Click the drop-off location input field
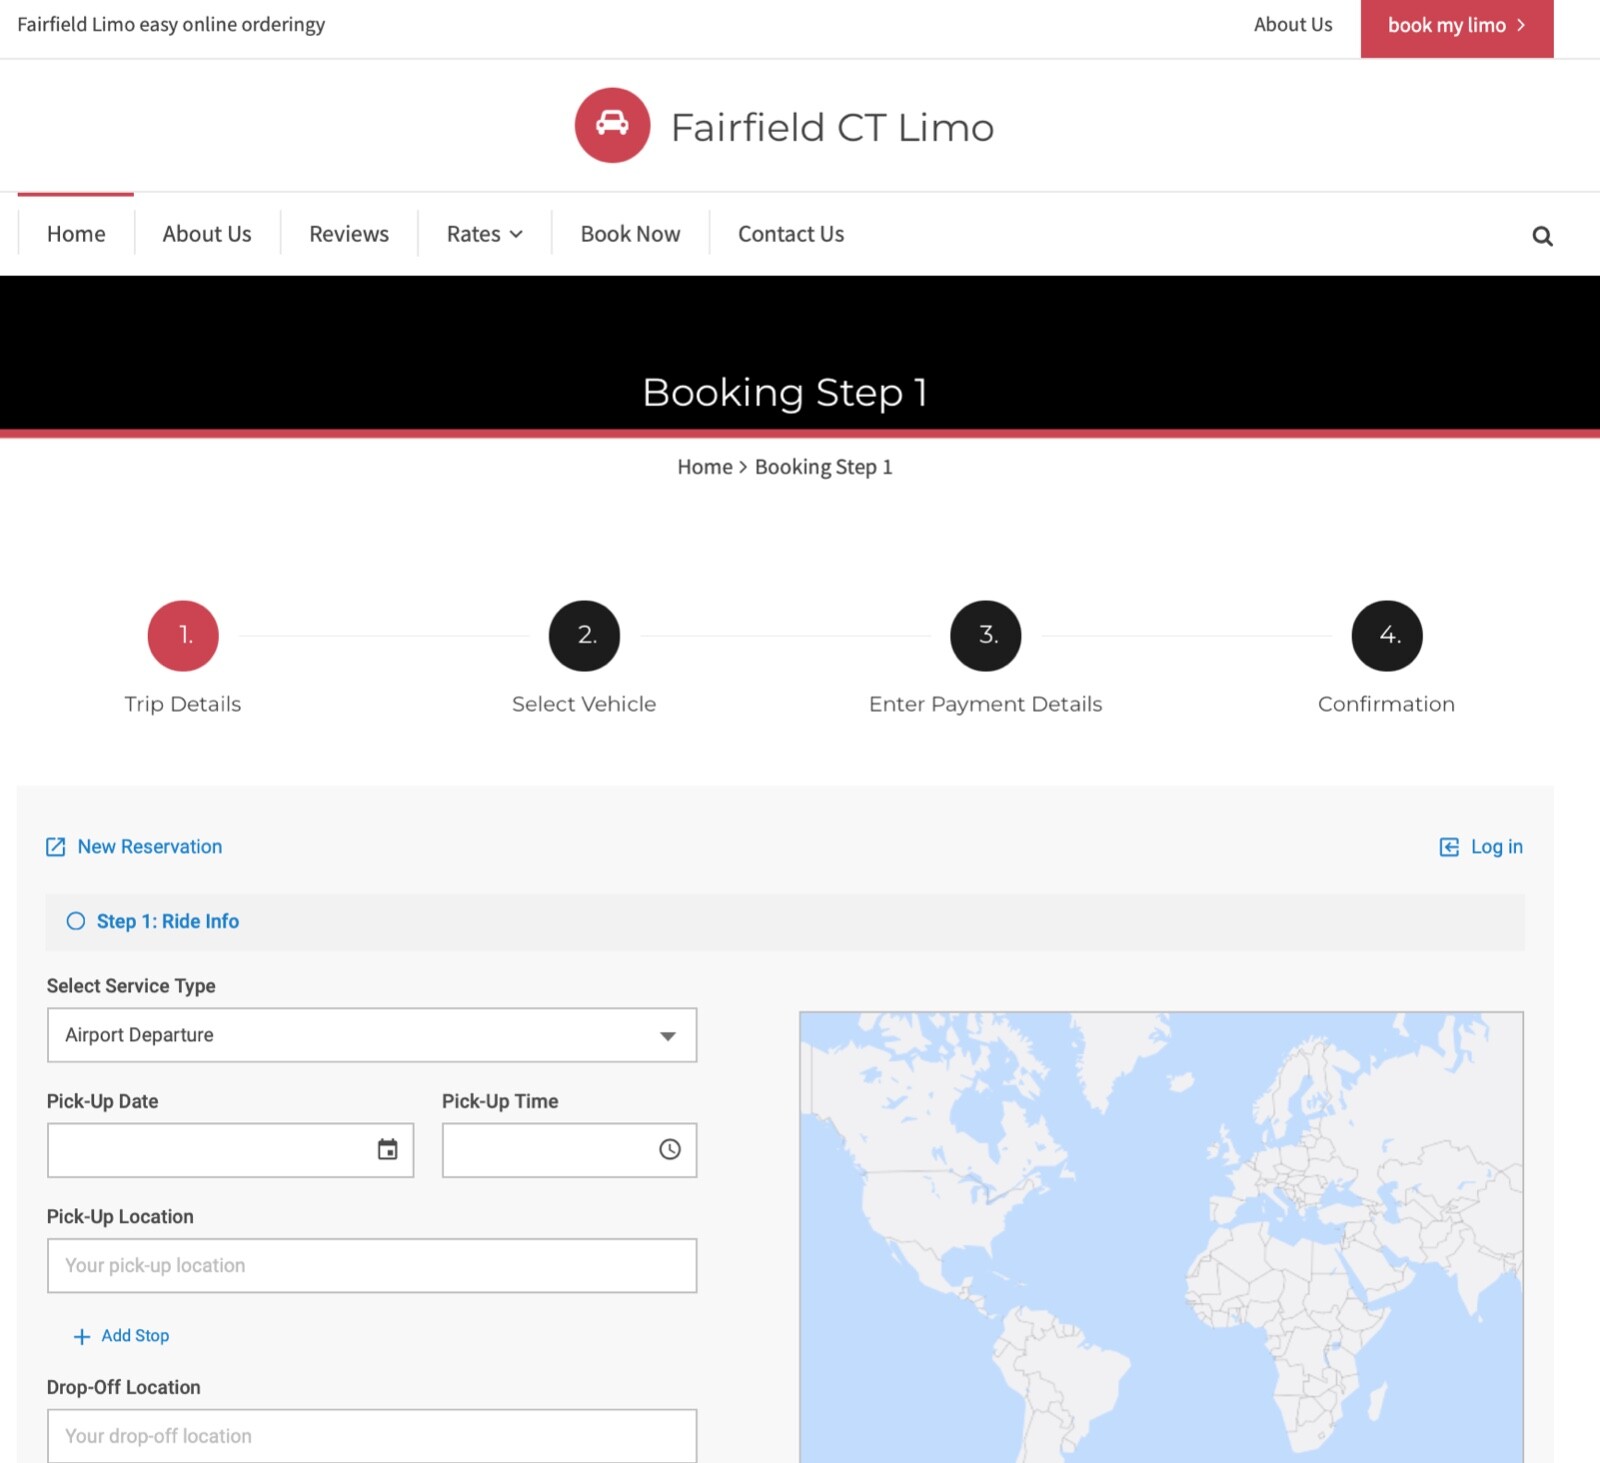Screen dimensions: 1600x1463 pos(372,1436)
